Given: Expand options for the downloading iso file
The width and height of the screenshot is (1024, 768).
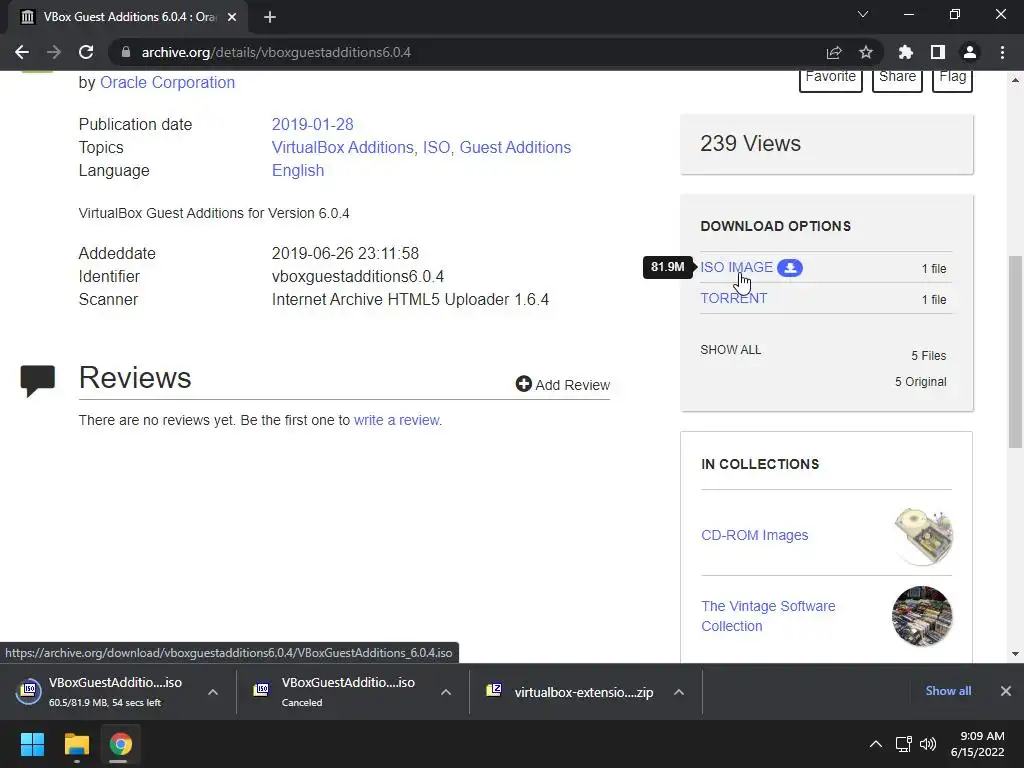Looking at the screenshot, I should coord(213,692).
